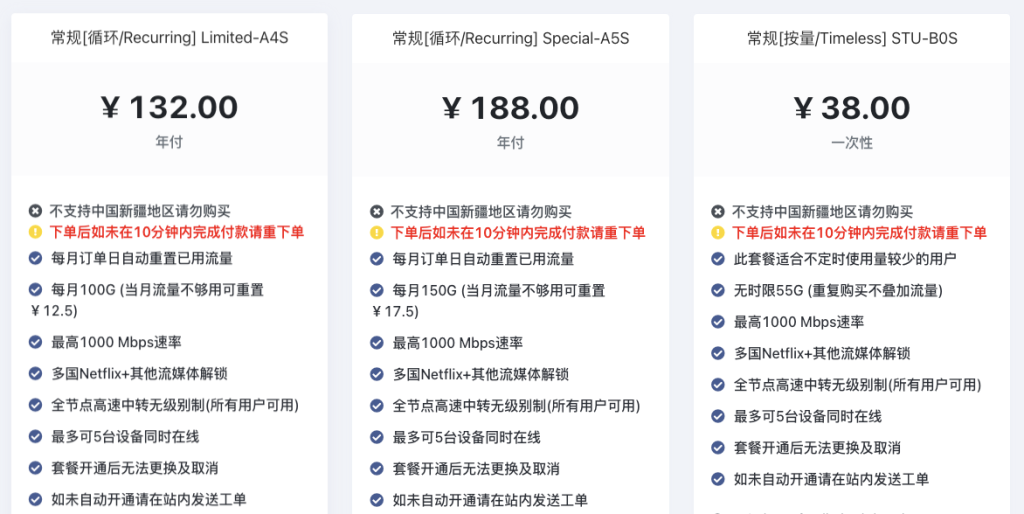Click the ¥132.00 price
The width and height of the screenshot is (1024, 514).
click(169, 107)
